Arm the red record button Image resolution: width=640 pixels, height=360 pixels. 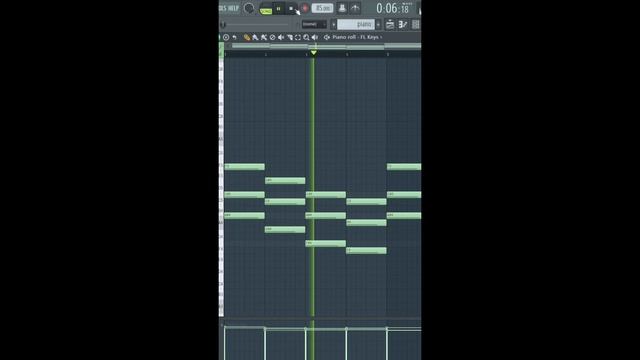click(304, 8)
